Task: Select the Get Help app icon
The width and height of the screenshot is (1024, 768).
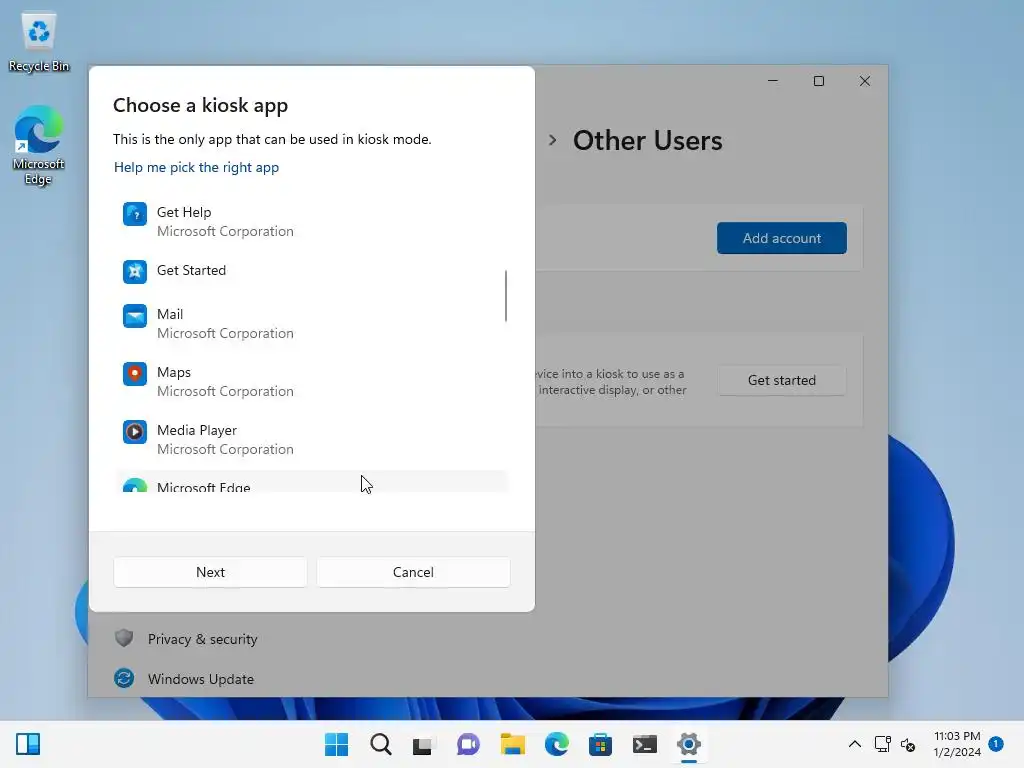Action: (135, 214)
